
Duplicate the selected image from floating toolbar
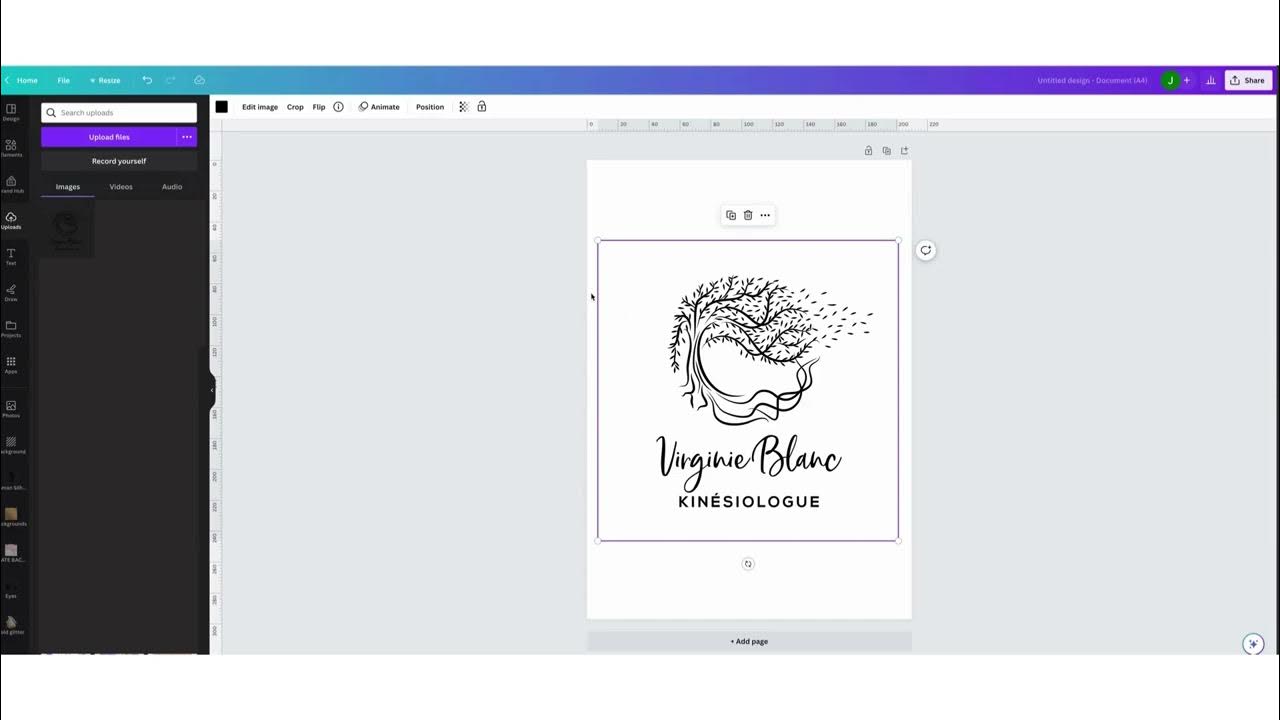point(731,215)
